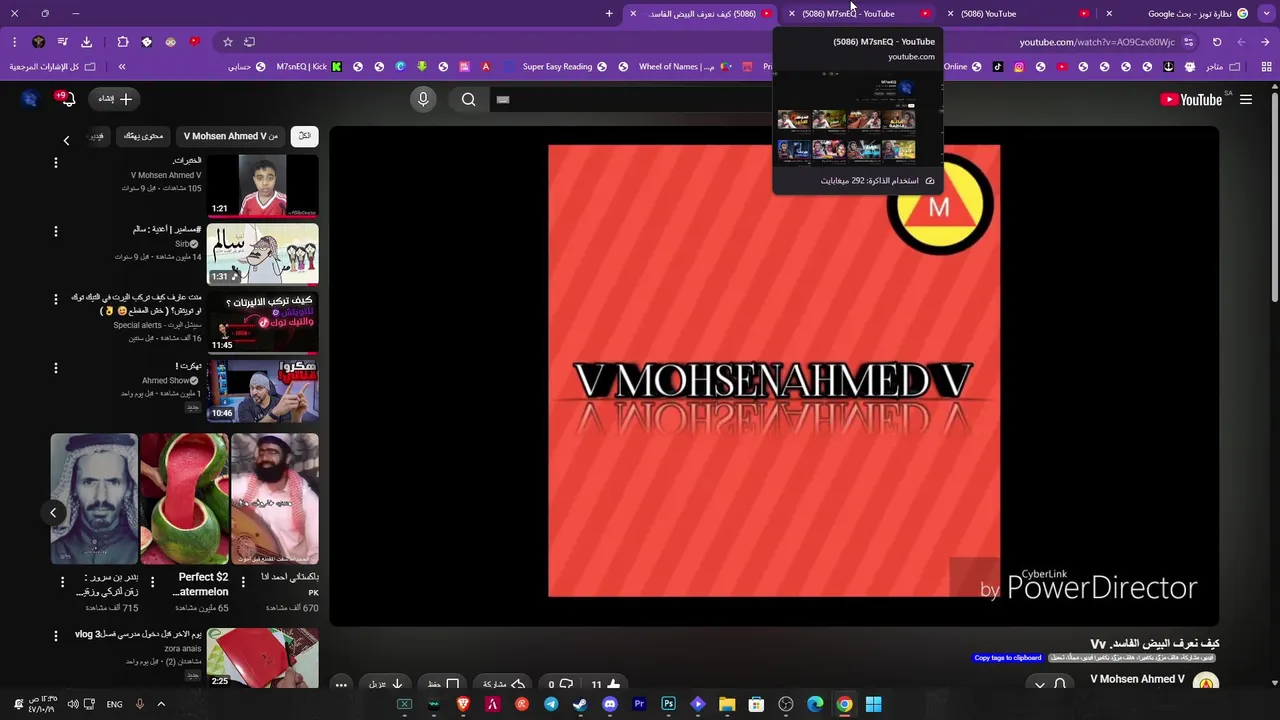Viewport: 1280px width, 720px height.
Task: Click the Create plus button
Action: [x=116, y=99]
